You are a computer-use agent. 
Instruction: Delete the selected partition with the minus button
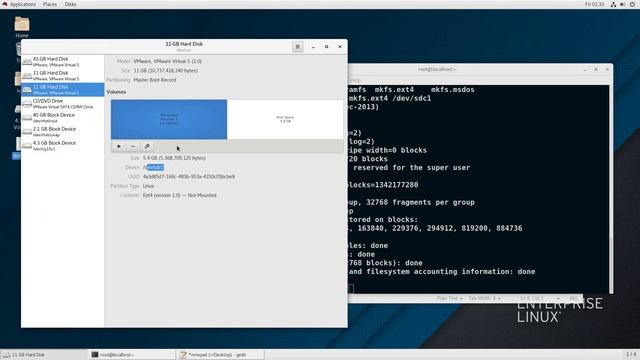[x=133, y=146]
